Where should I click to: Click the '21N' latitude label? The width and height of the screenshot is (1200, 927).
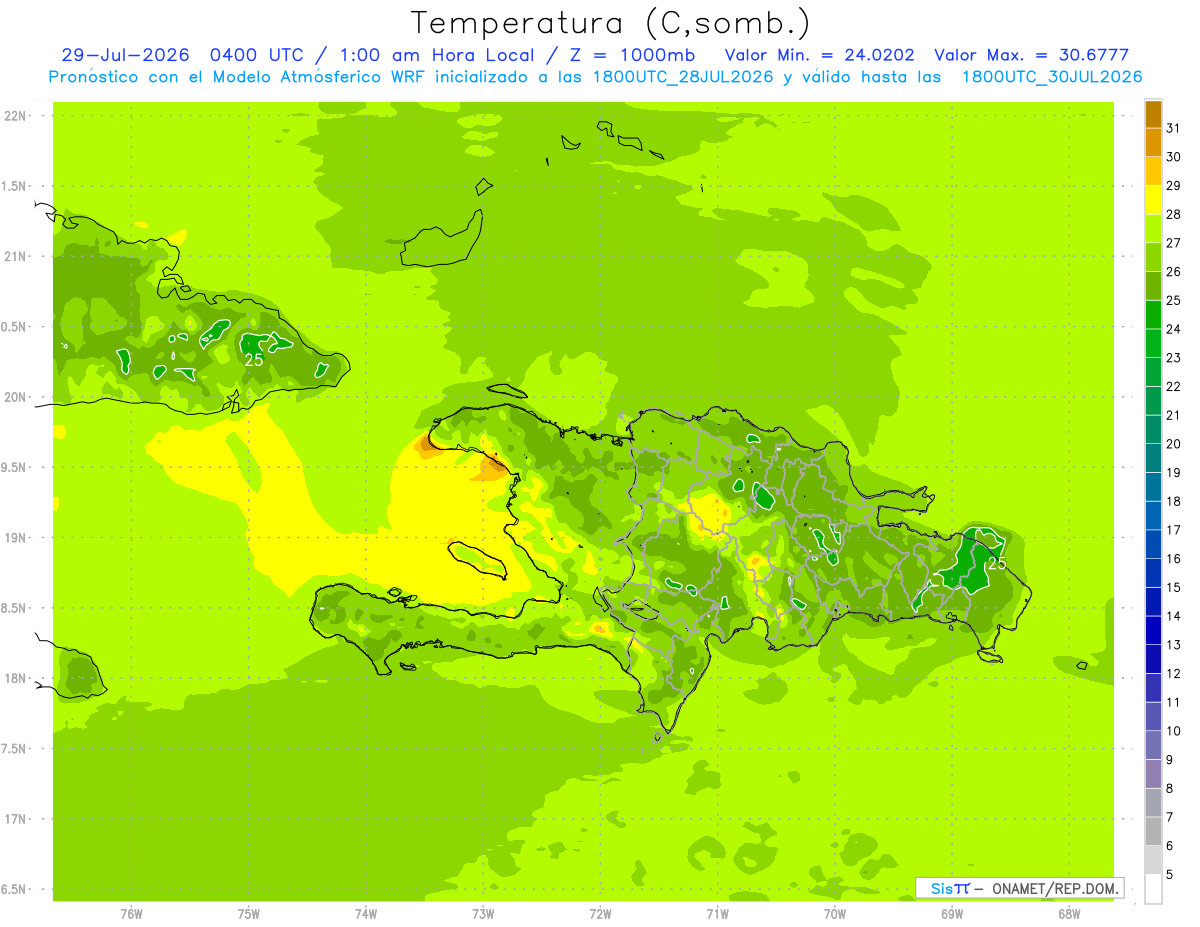tap(14, 257)
